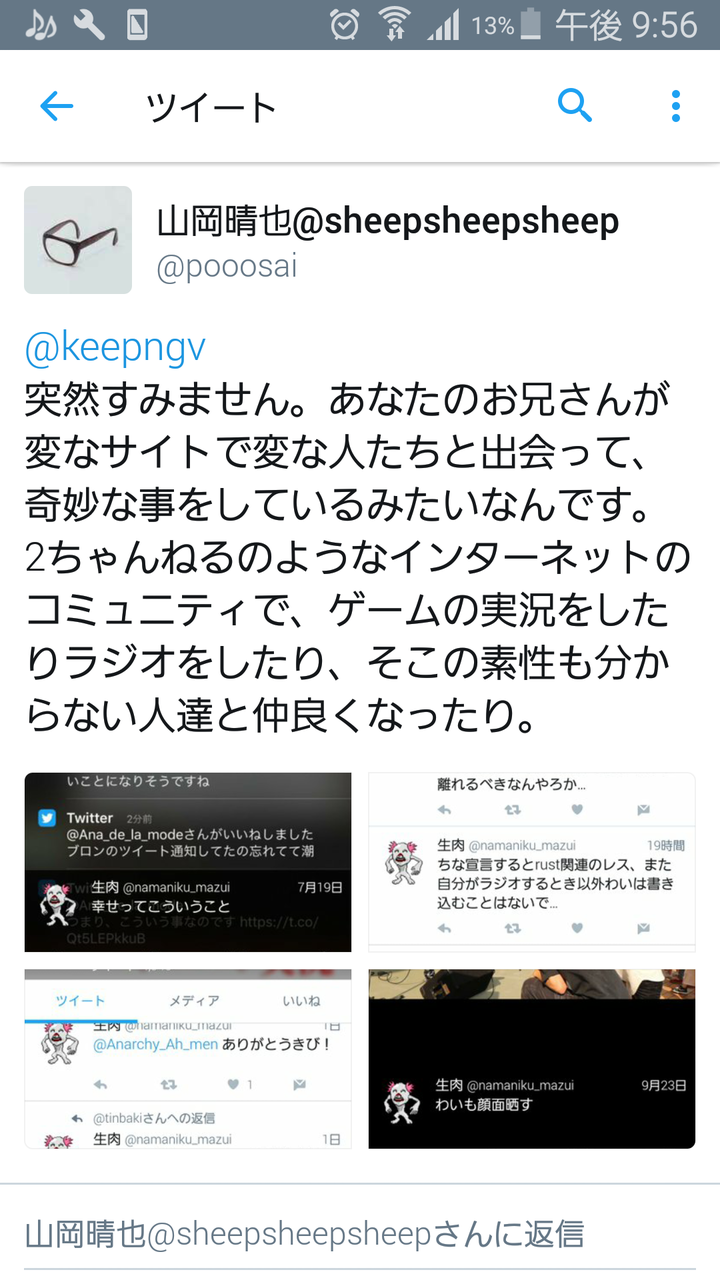The image size is (720, 1280).
Task: Open the third attached image thumbnail
Action: 188,1059
